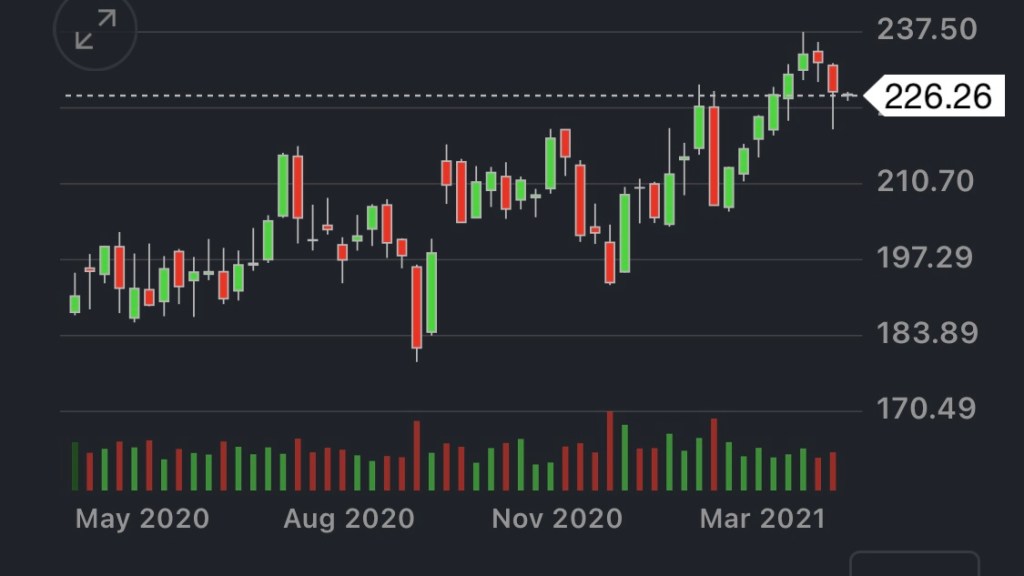Click the tallest red volume bar
Screen dimensions: 1024x576
pyautogui.click(x=610, y=451)
